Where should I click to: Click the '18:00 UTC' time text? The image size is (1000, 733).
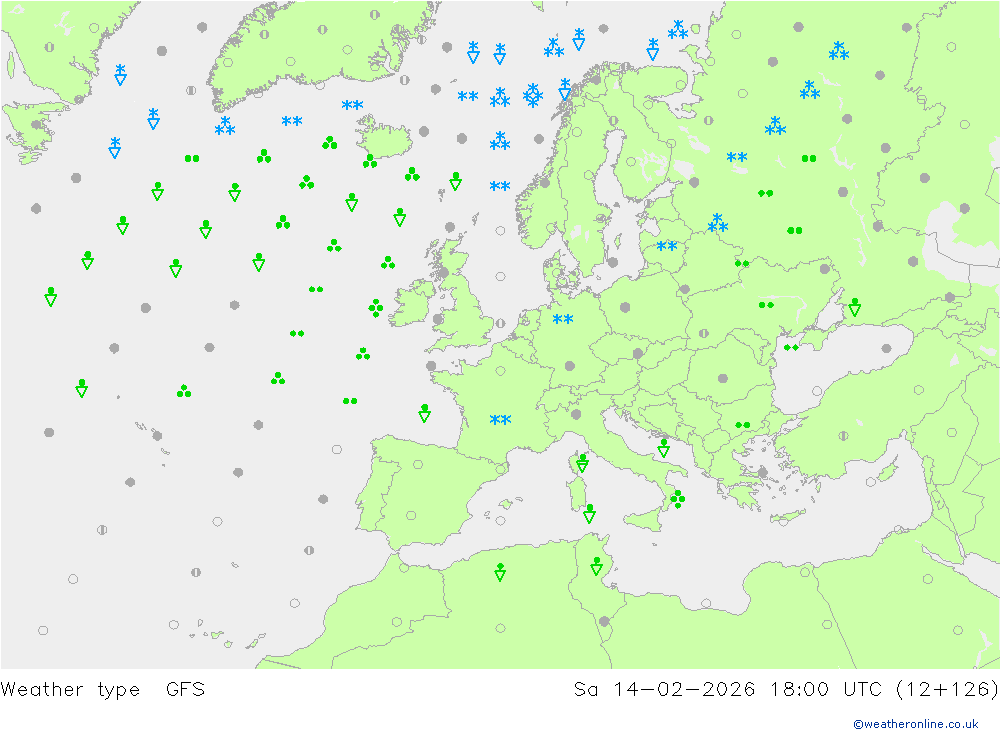826,690
